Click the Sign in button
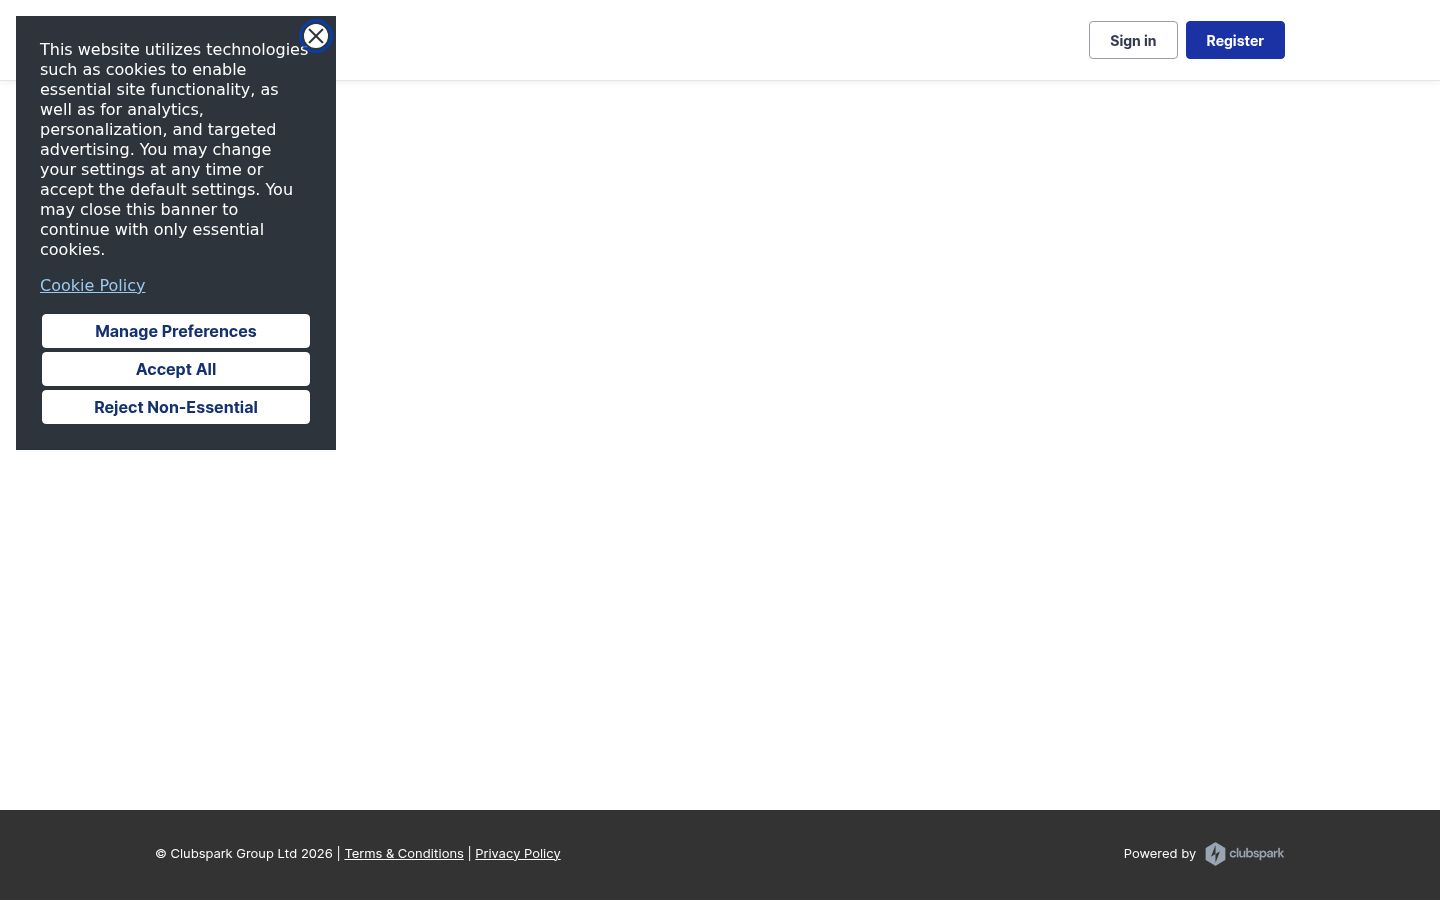The height and width of the screenshot is (900, 1440). [x=1133, y=40]
